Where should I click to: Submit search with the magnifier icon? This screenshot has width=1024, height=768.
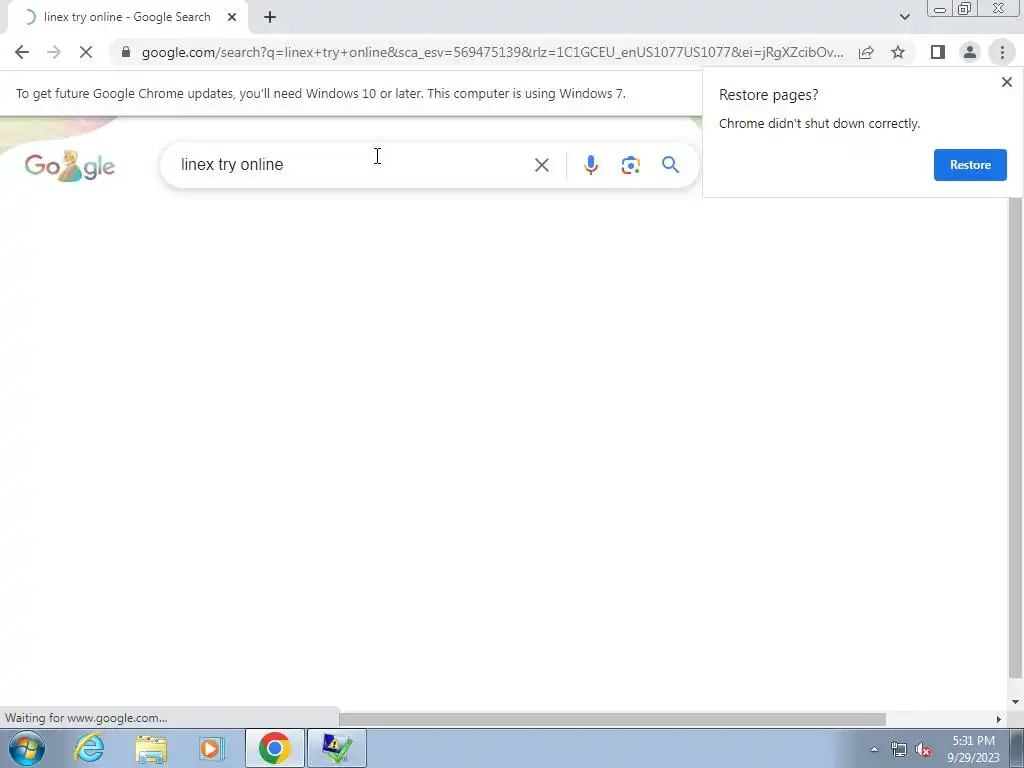[670, 165]
